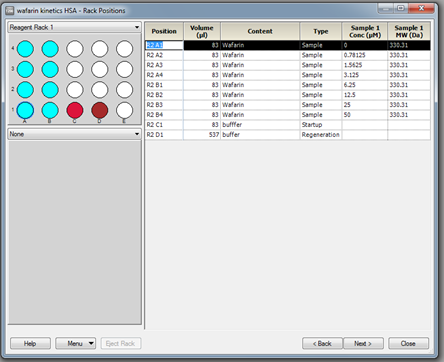Go Back to previous step
Screen dimensions: 444x362
pos(322,343)
